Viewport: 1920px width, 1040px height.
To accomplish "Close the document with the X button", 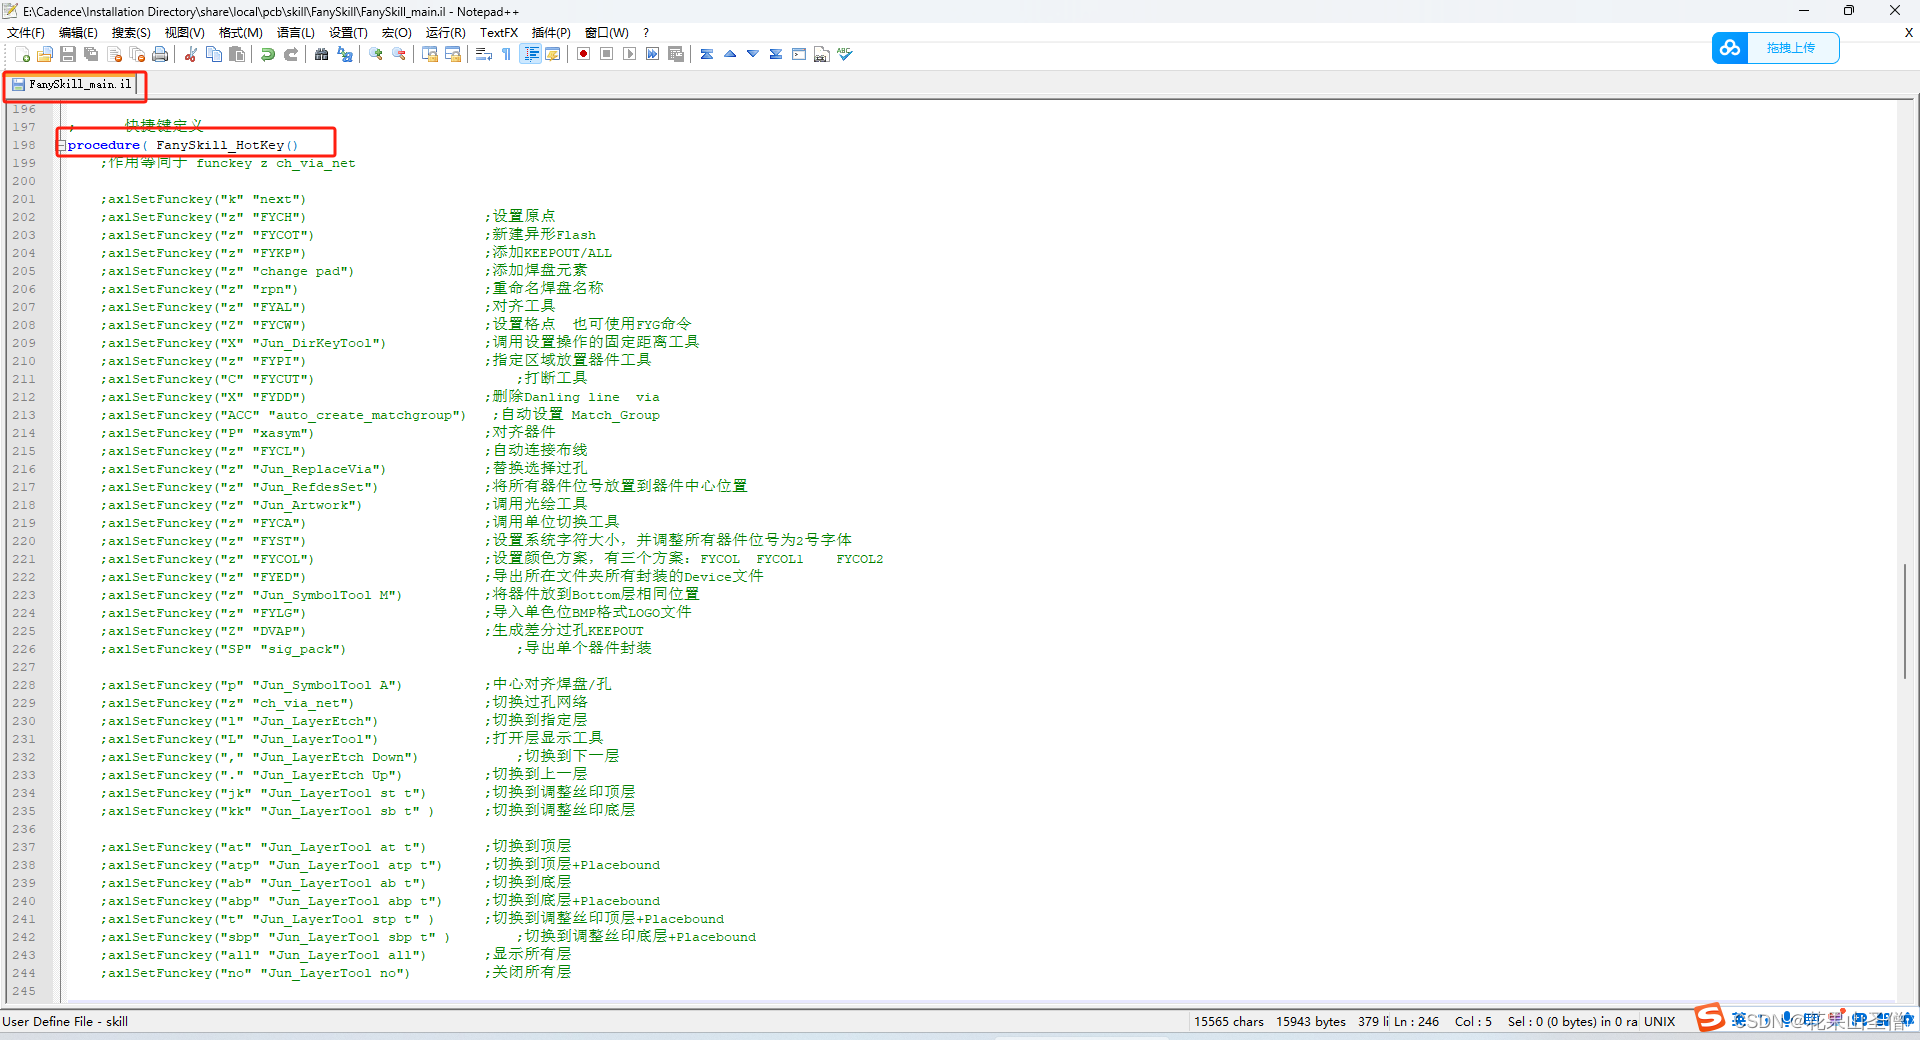I will point(1909,33).
